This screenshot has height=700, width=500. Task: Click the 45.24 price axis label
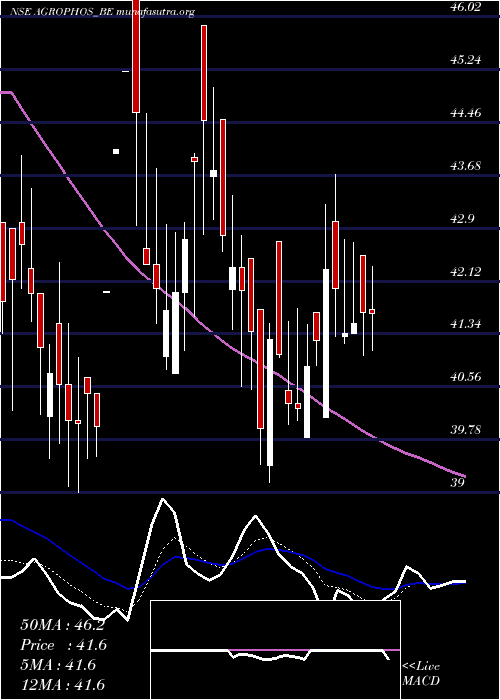(466, 60)
